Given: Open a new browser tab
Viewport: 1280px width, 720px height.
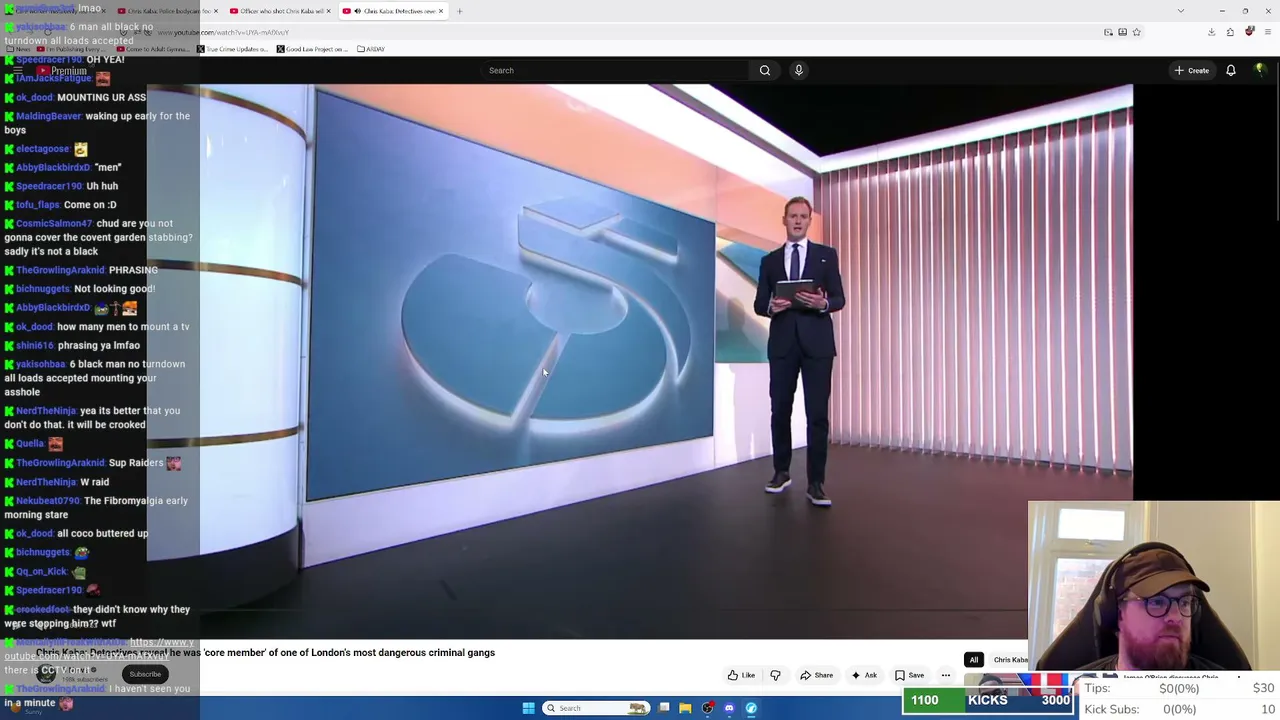Looking at the screenshot, I should (459, 11).
